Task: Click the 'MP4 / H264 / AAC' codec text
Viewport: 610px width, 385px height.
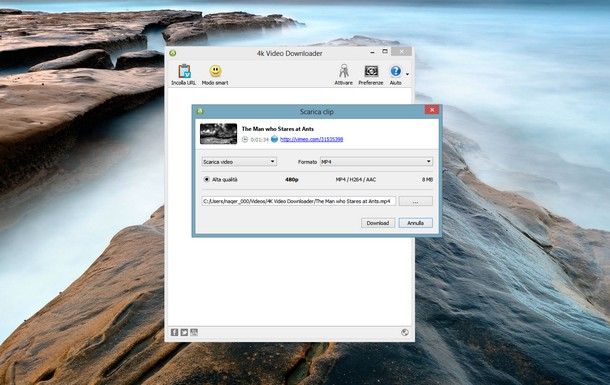Action: (x=356, y=180)
